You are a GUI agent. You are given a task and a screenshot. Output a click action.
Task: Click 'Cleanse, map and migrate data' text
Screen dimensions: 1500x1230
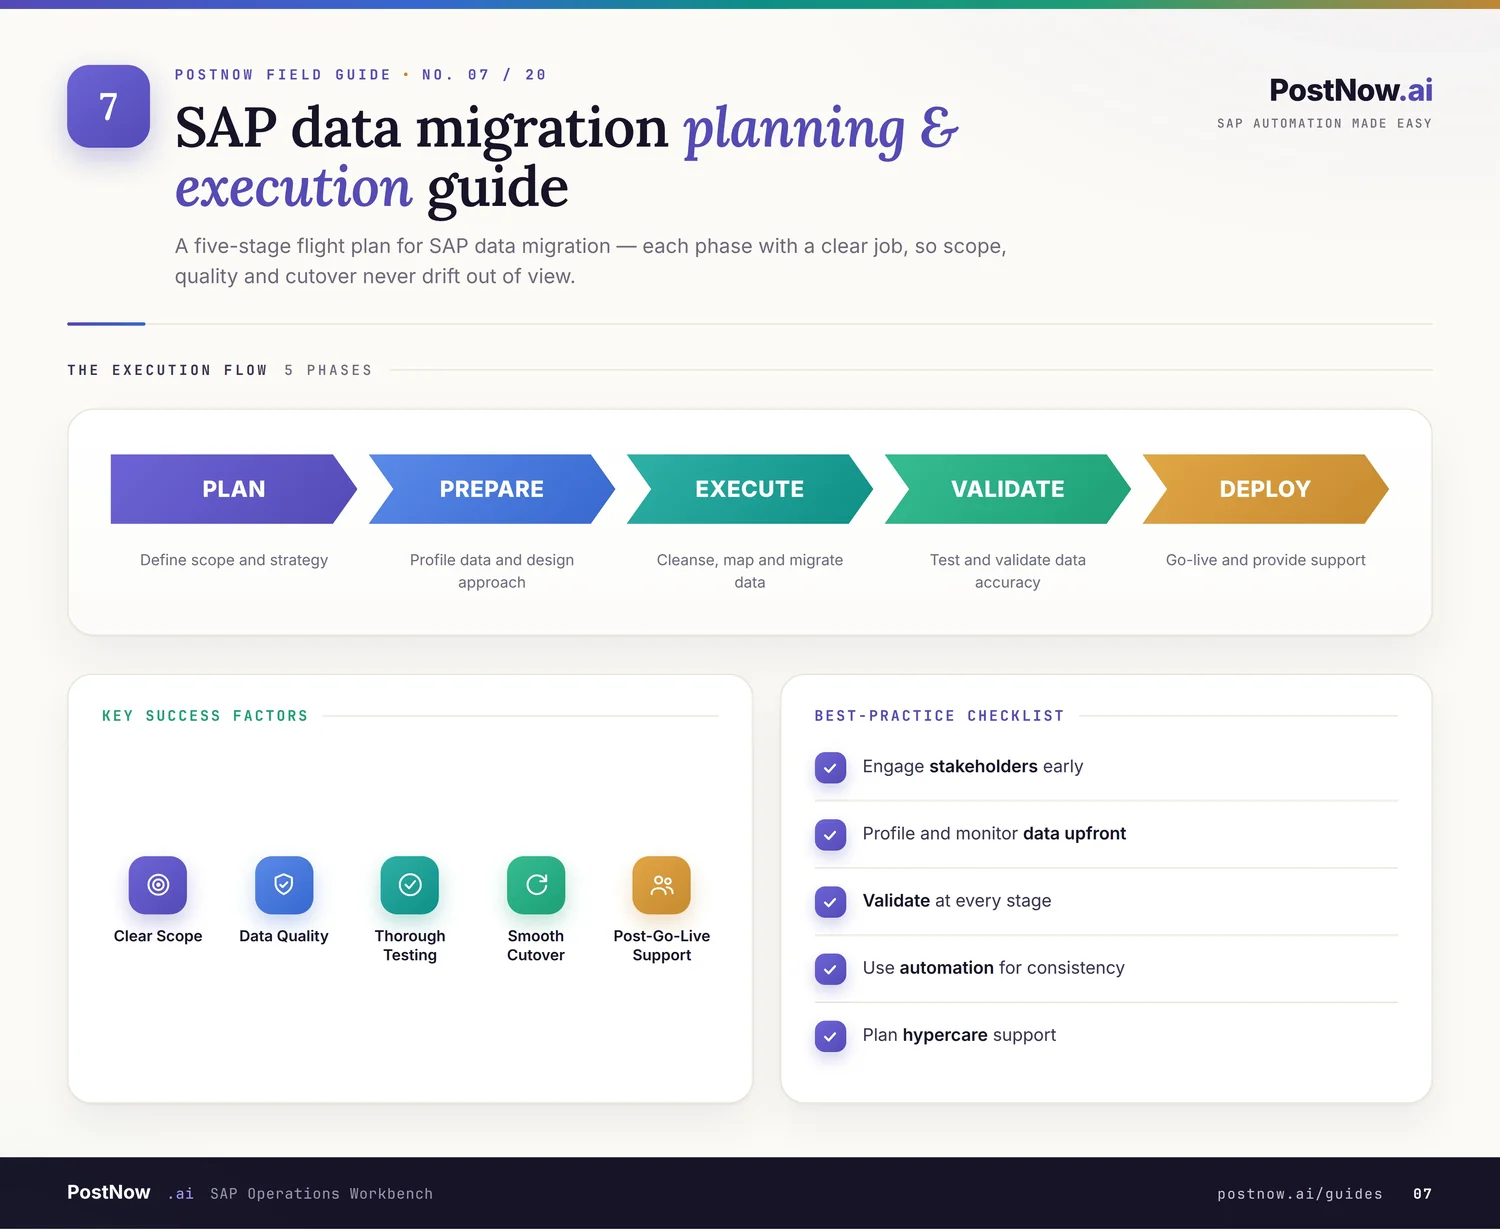coord(750,571)
